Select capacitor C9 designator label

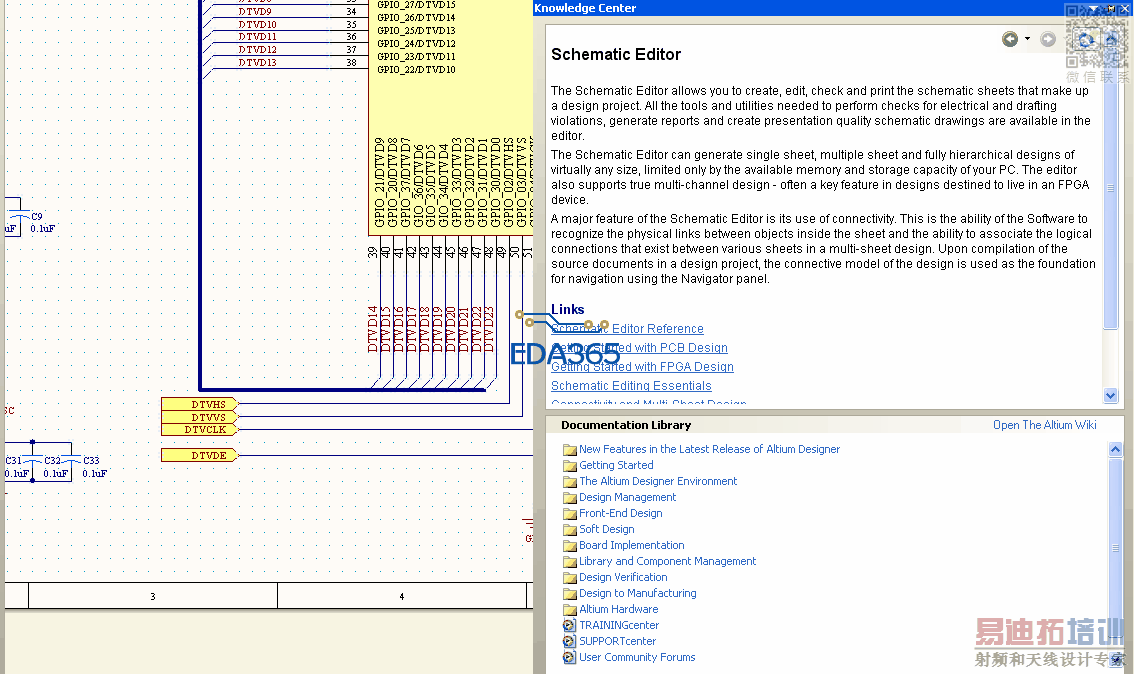pyautogui.click(x=37, y=216)
